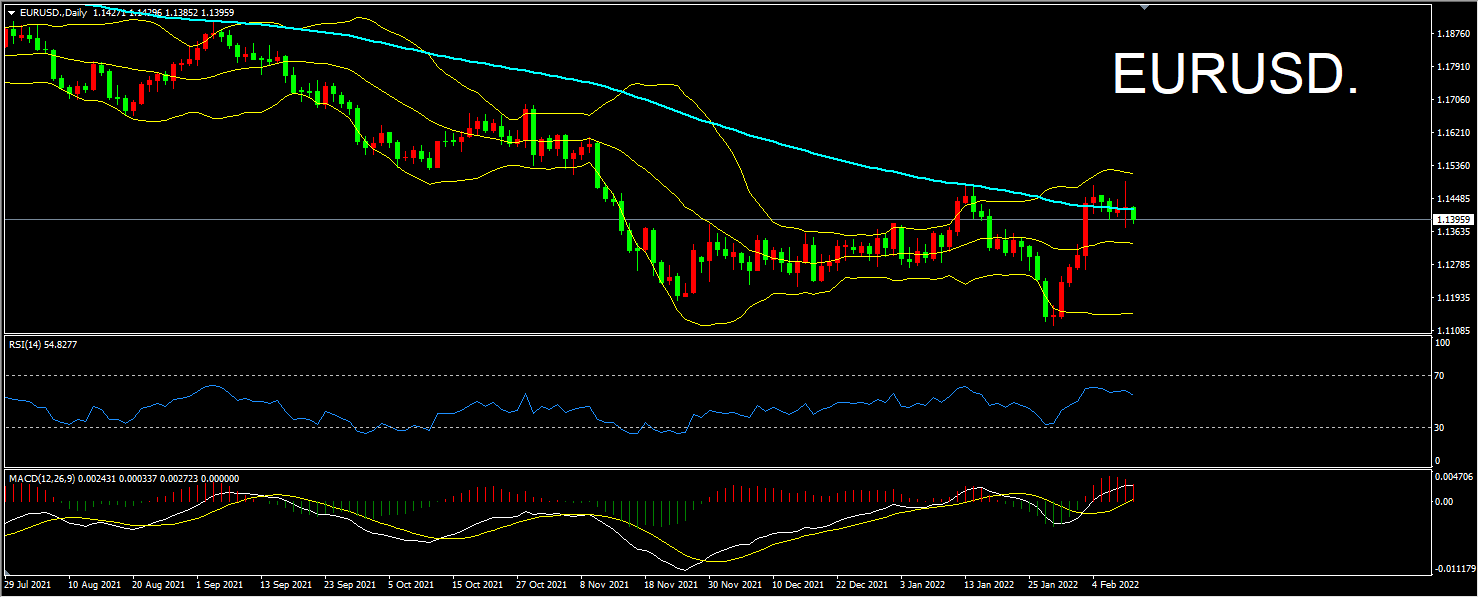Screen dimensions: 1479x598
Task: Click the 4 Feb 2022 date label
Action: pyautogui.click(x=1114, y=584)
